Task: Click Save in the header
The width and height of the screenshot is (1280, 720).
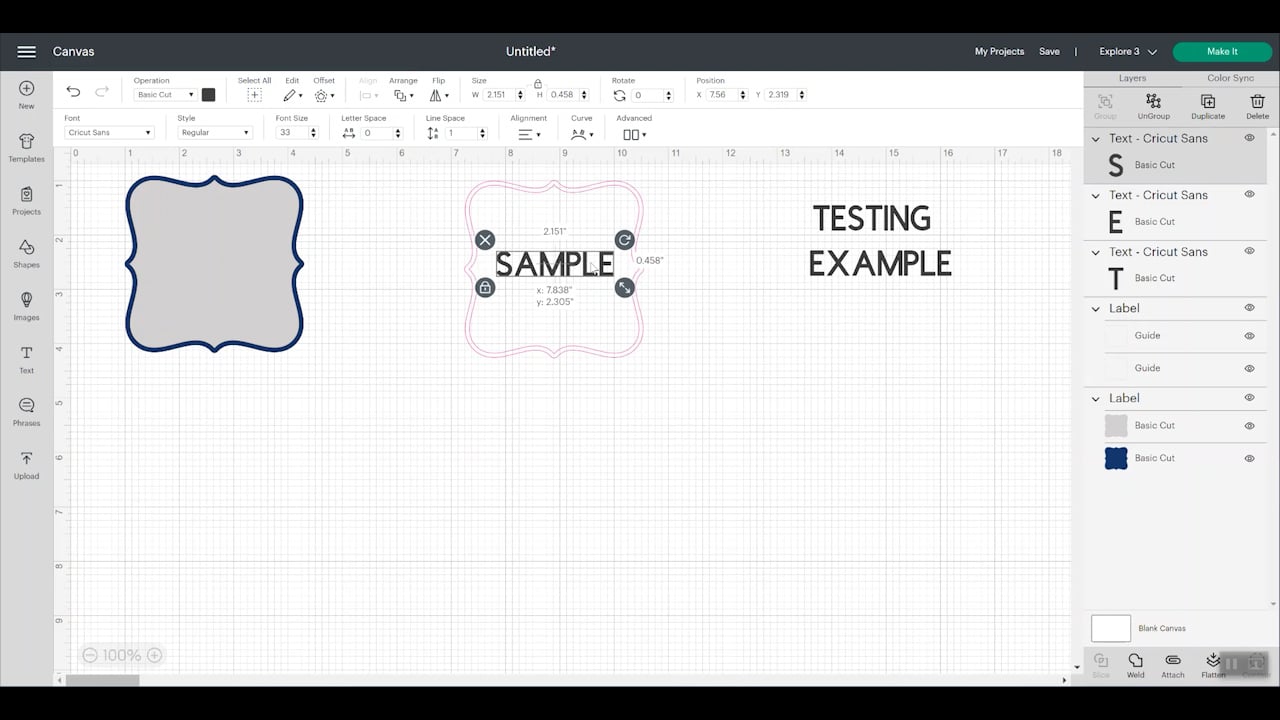Action: click(x=1049, y=52)
